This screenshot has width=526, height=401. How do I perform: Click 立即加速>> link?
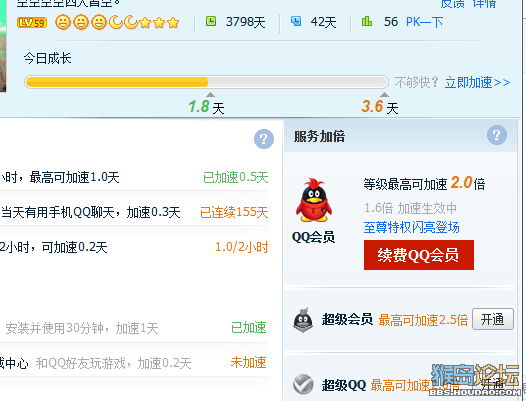click(477, 83)
